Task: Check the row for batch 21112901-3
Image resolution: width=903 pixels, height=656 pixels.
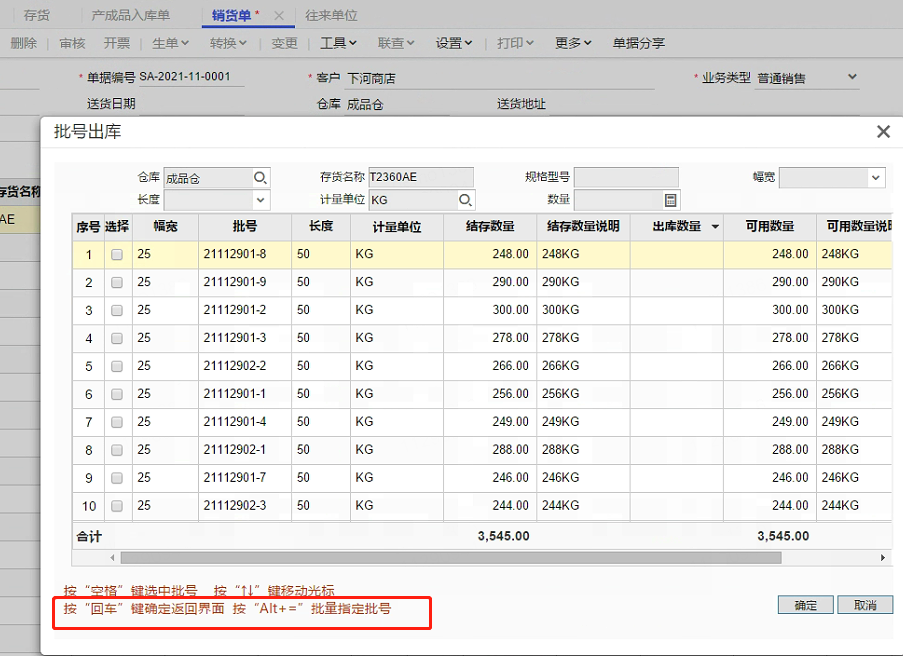Action: 117,338
